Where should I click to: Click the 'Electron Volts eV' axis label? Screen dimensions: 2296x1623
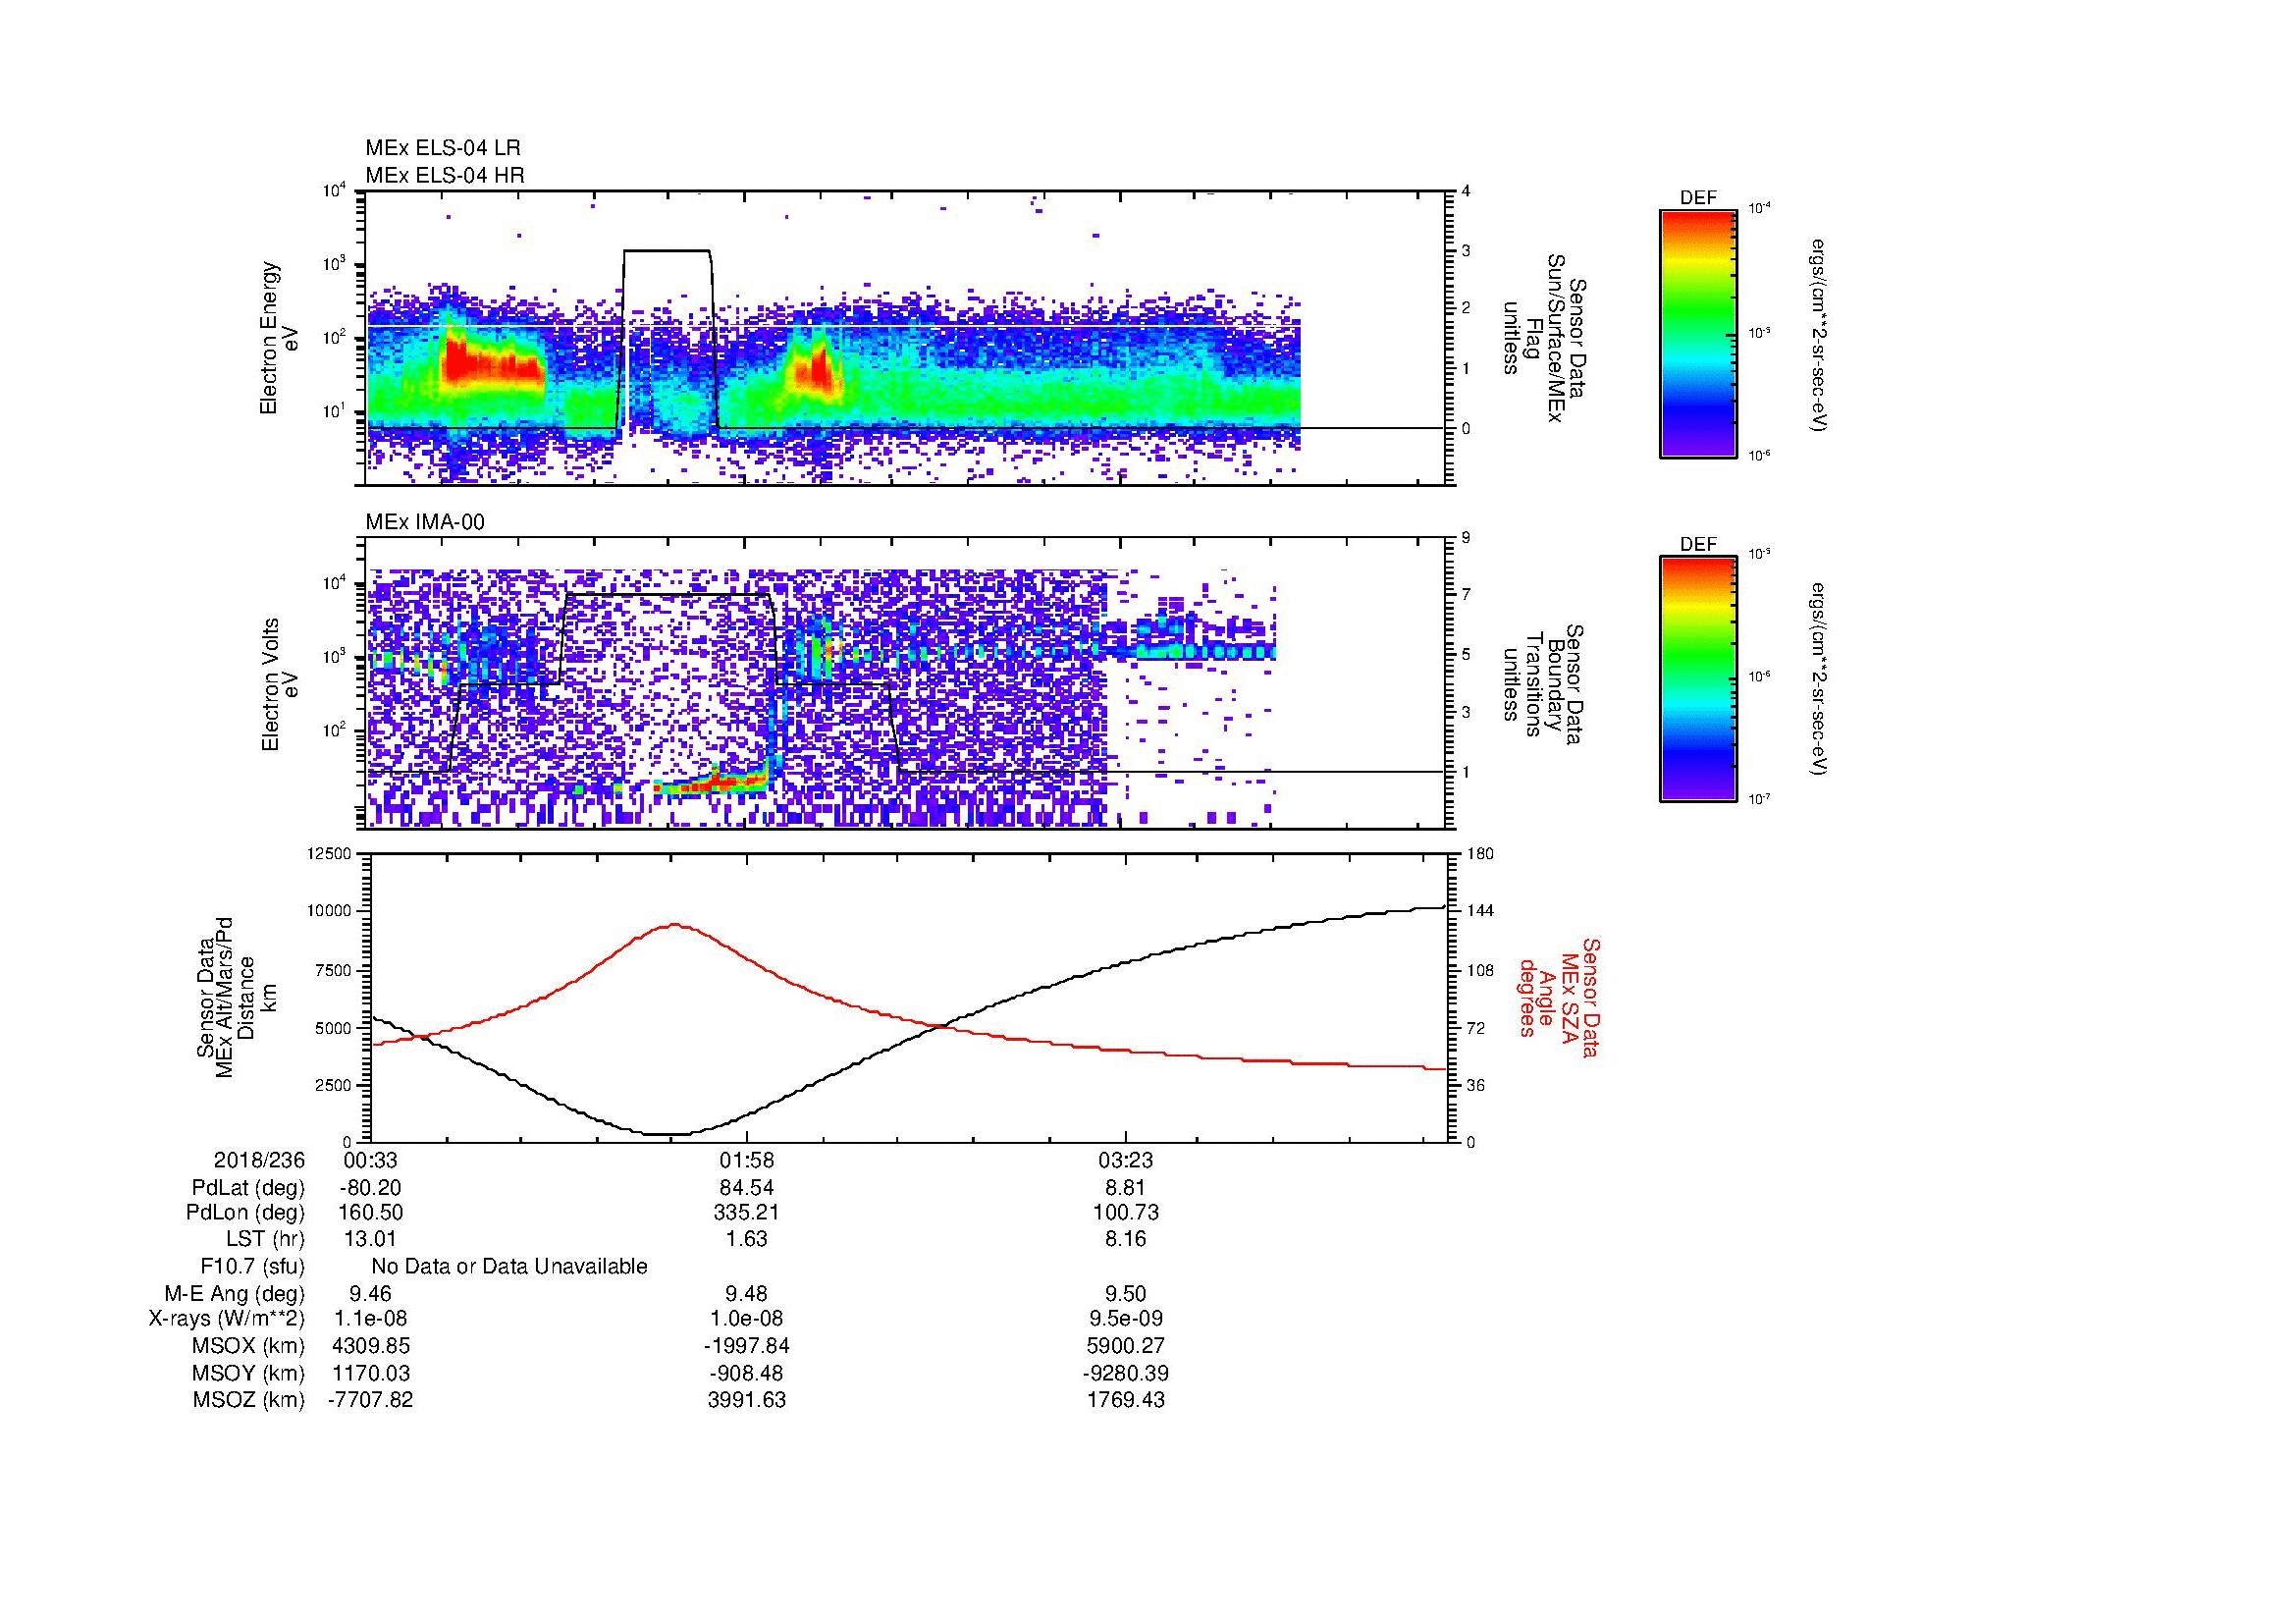(x=280, y=685)
